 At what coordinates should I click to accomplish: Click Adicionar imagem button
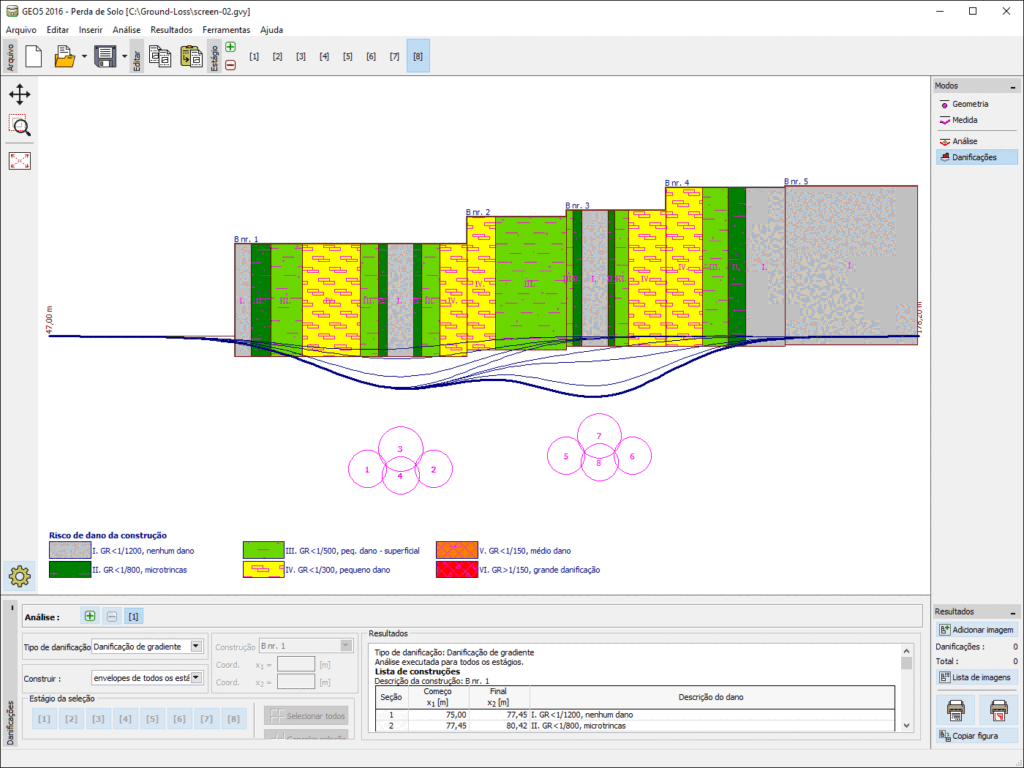(x=976, y=630)
